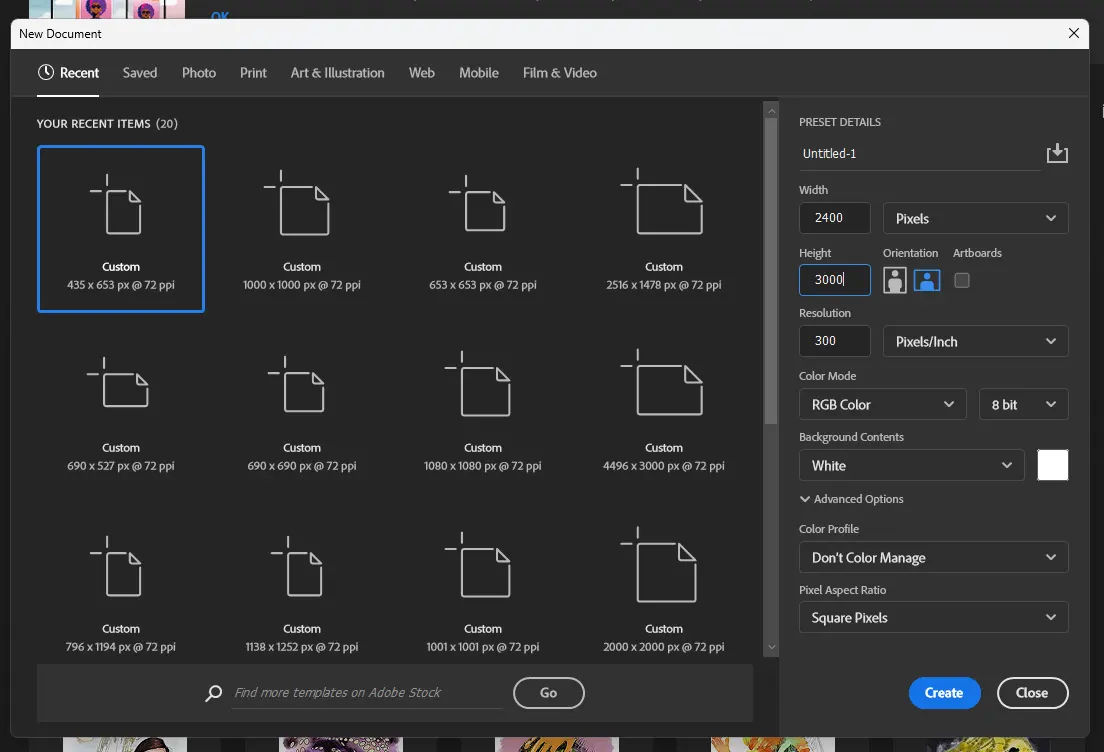The height and width of the screenshot is (752, 1104).
Task: Open the width units Pixels dropdown
Action: pos(975,218)
